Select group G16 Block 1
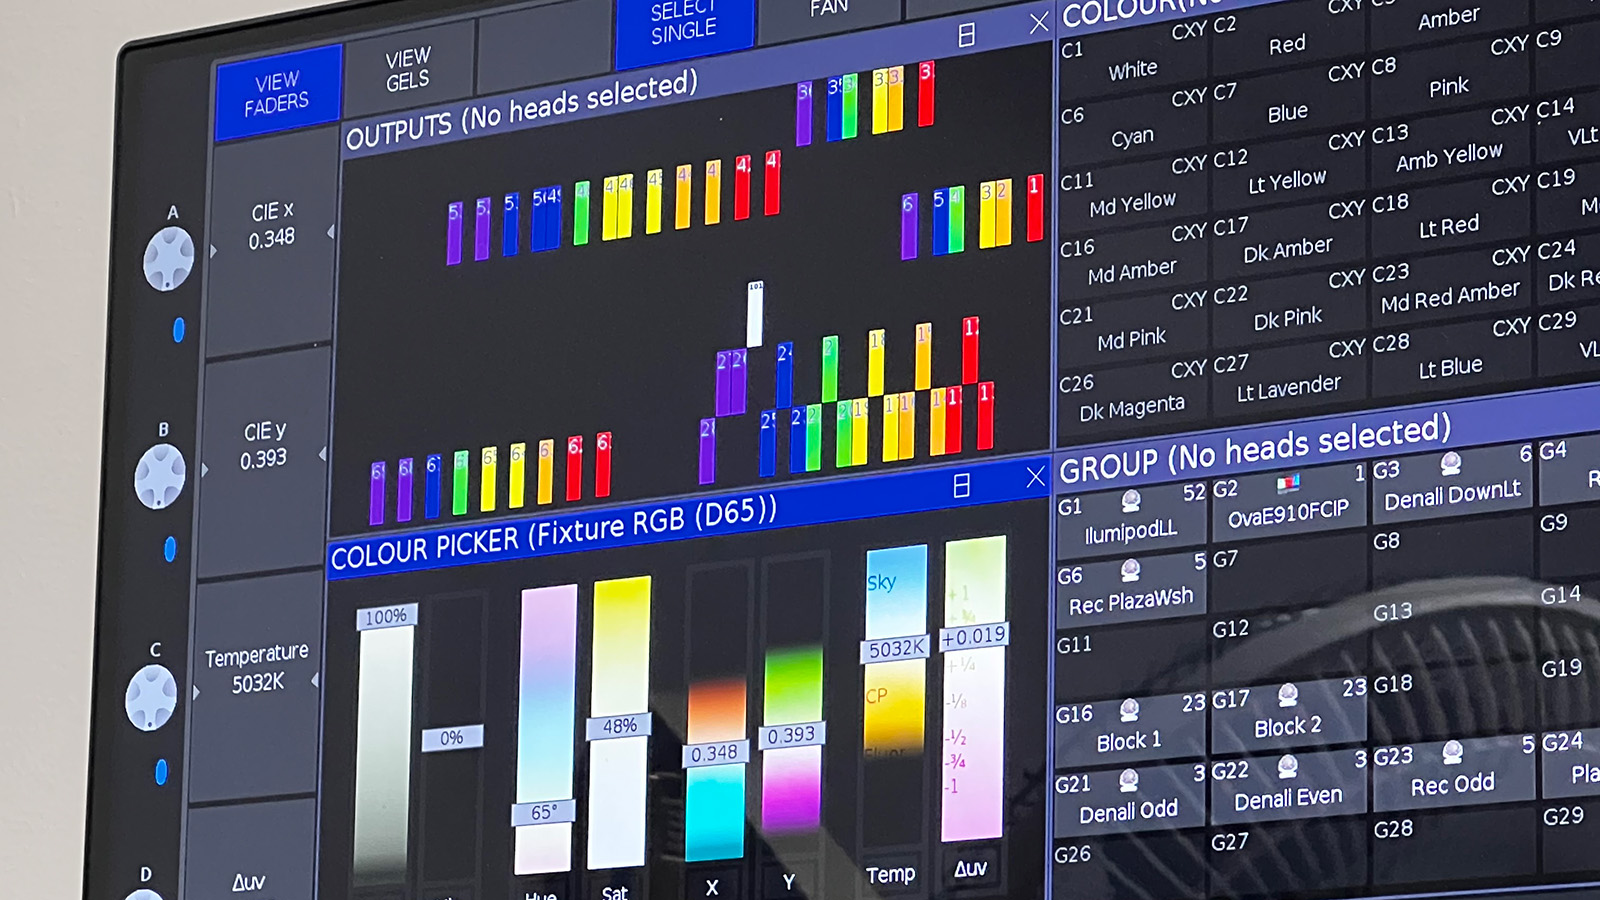This screenshot has height=900, width=1600. pos(1130,728)
